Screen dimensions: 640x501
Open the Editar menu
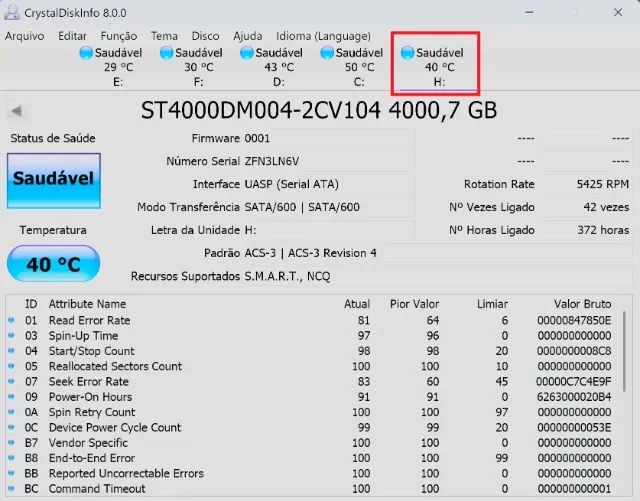72,36
